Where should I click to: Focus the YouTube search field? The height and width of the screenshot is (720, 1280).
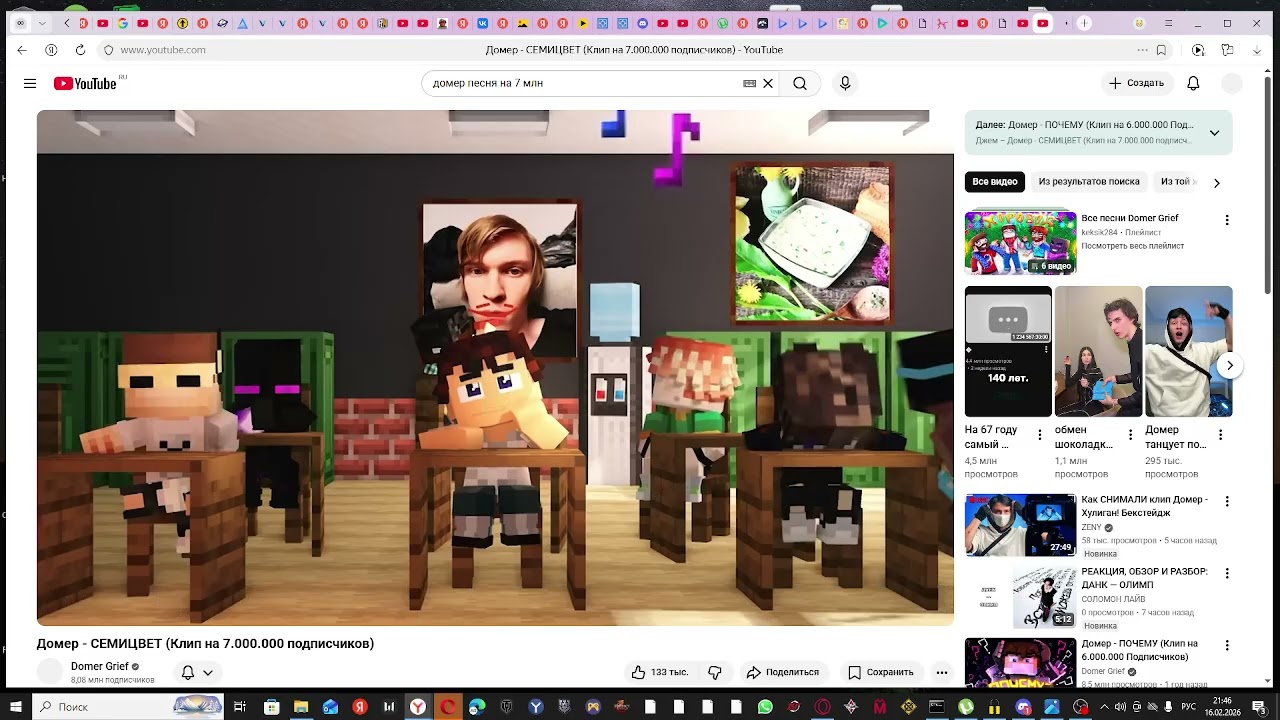point(585,83)
